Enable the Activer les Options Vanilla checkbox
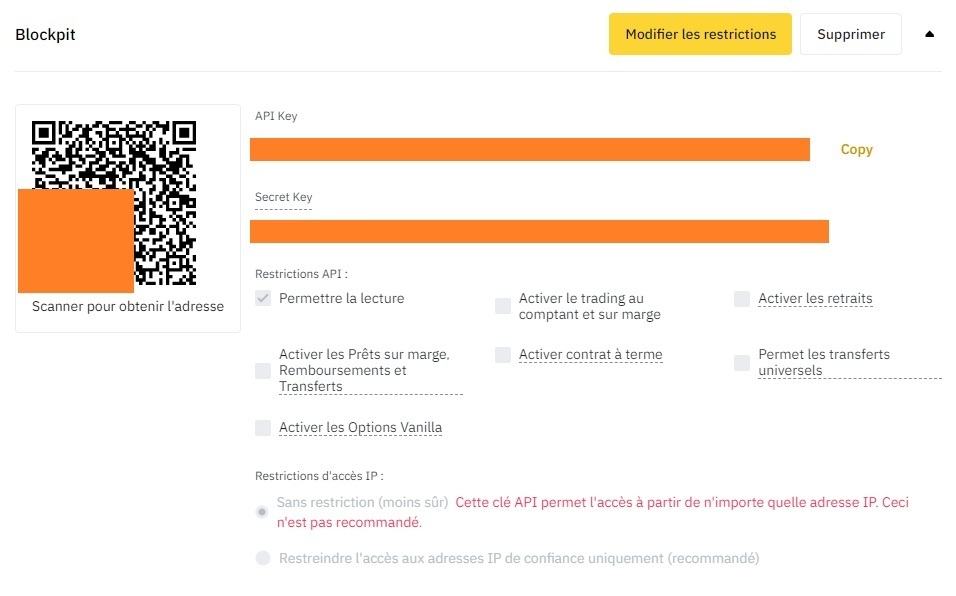 pos(261,427)
